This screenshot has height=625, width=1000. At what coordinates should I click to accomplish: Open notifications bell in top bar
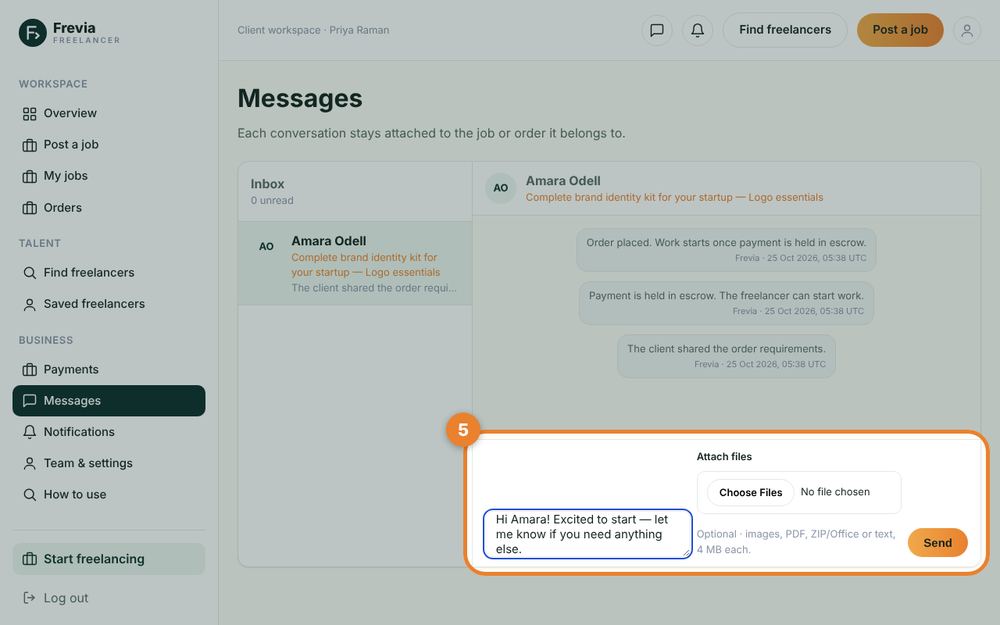698,30
